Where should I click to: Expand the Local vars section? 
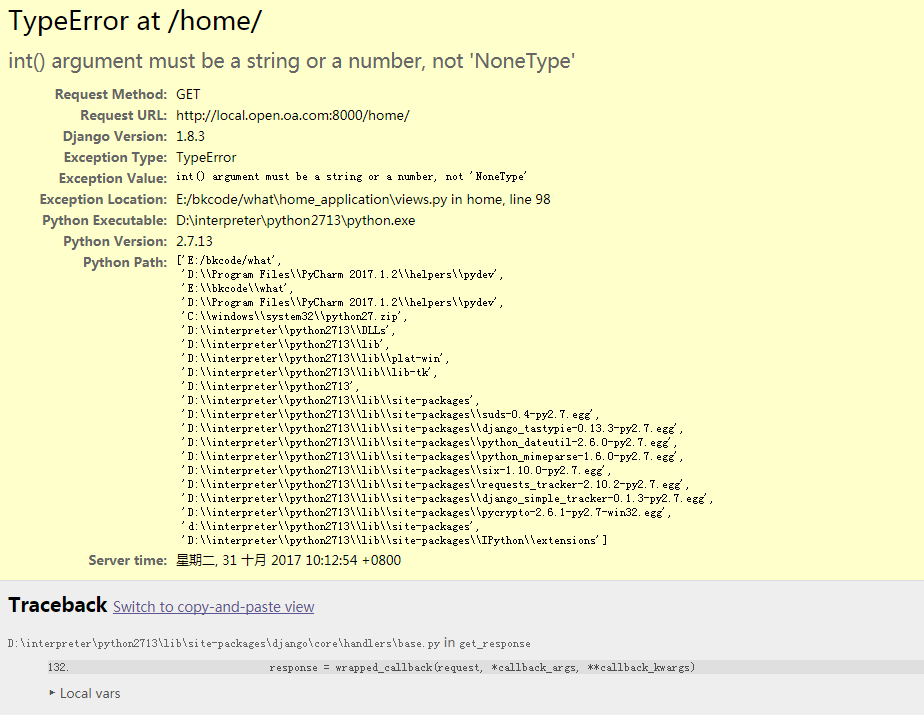[89, 693]
